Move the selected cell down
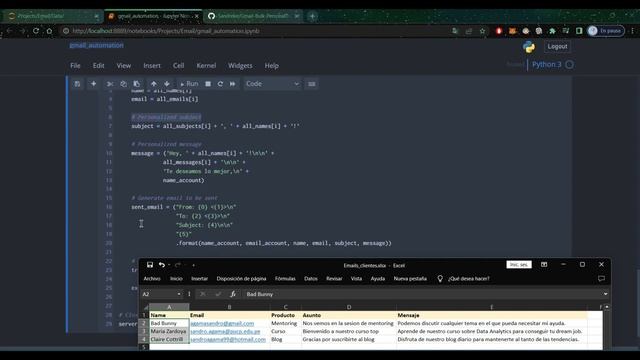The width and height of the screenshot is (640, 360). pyautogui.click(x=167, y=84)
